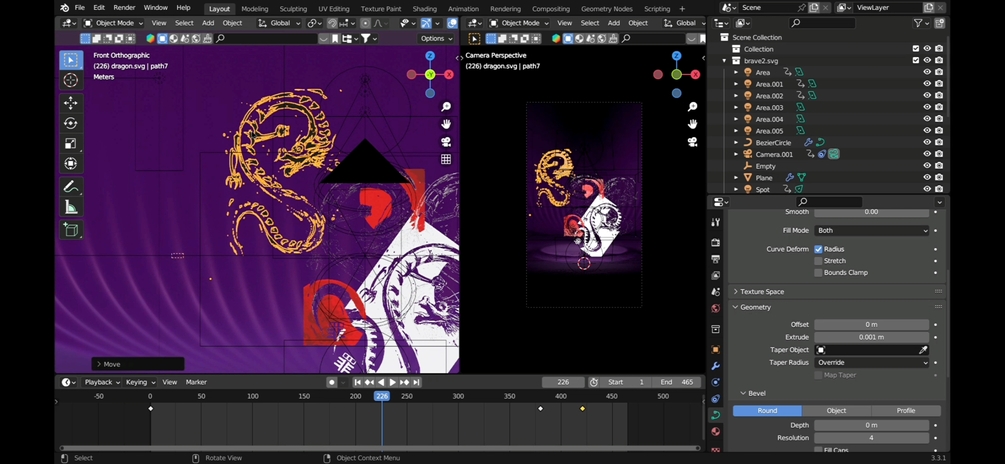Screen dimensions: 1005x464
Task: Open Playback dropdown in timeline
Action: pyautogui.click(x=102, y=382)
